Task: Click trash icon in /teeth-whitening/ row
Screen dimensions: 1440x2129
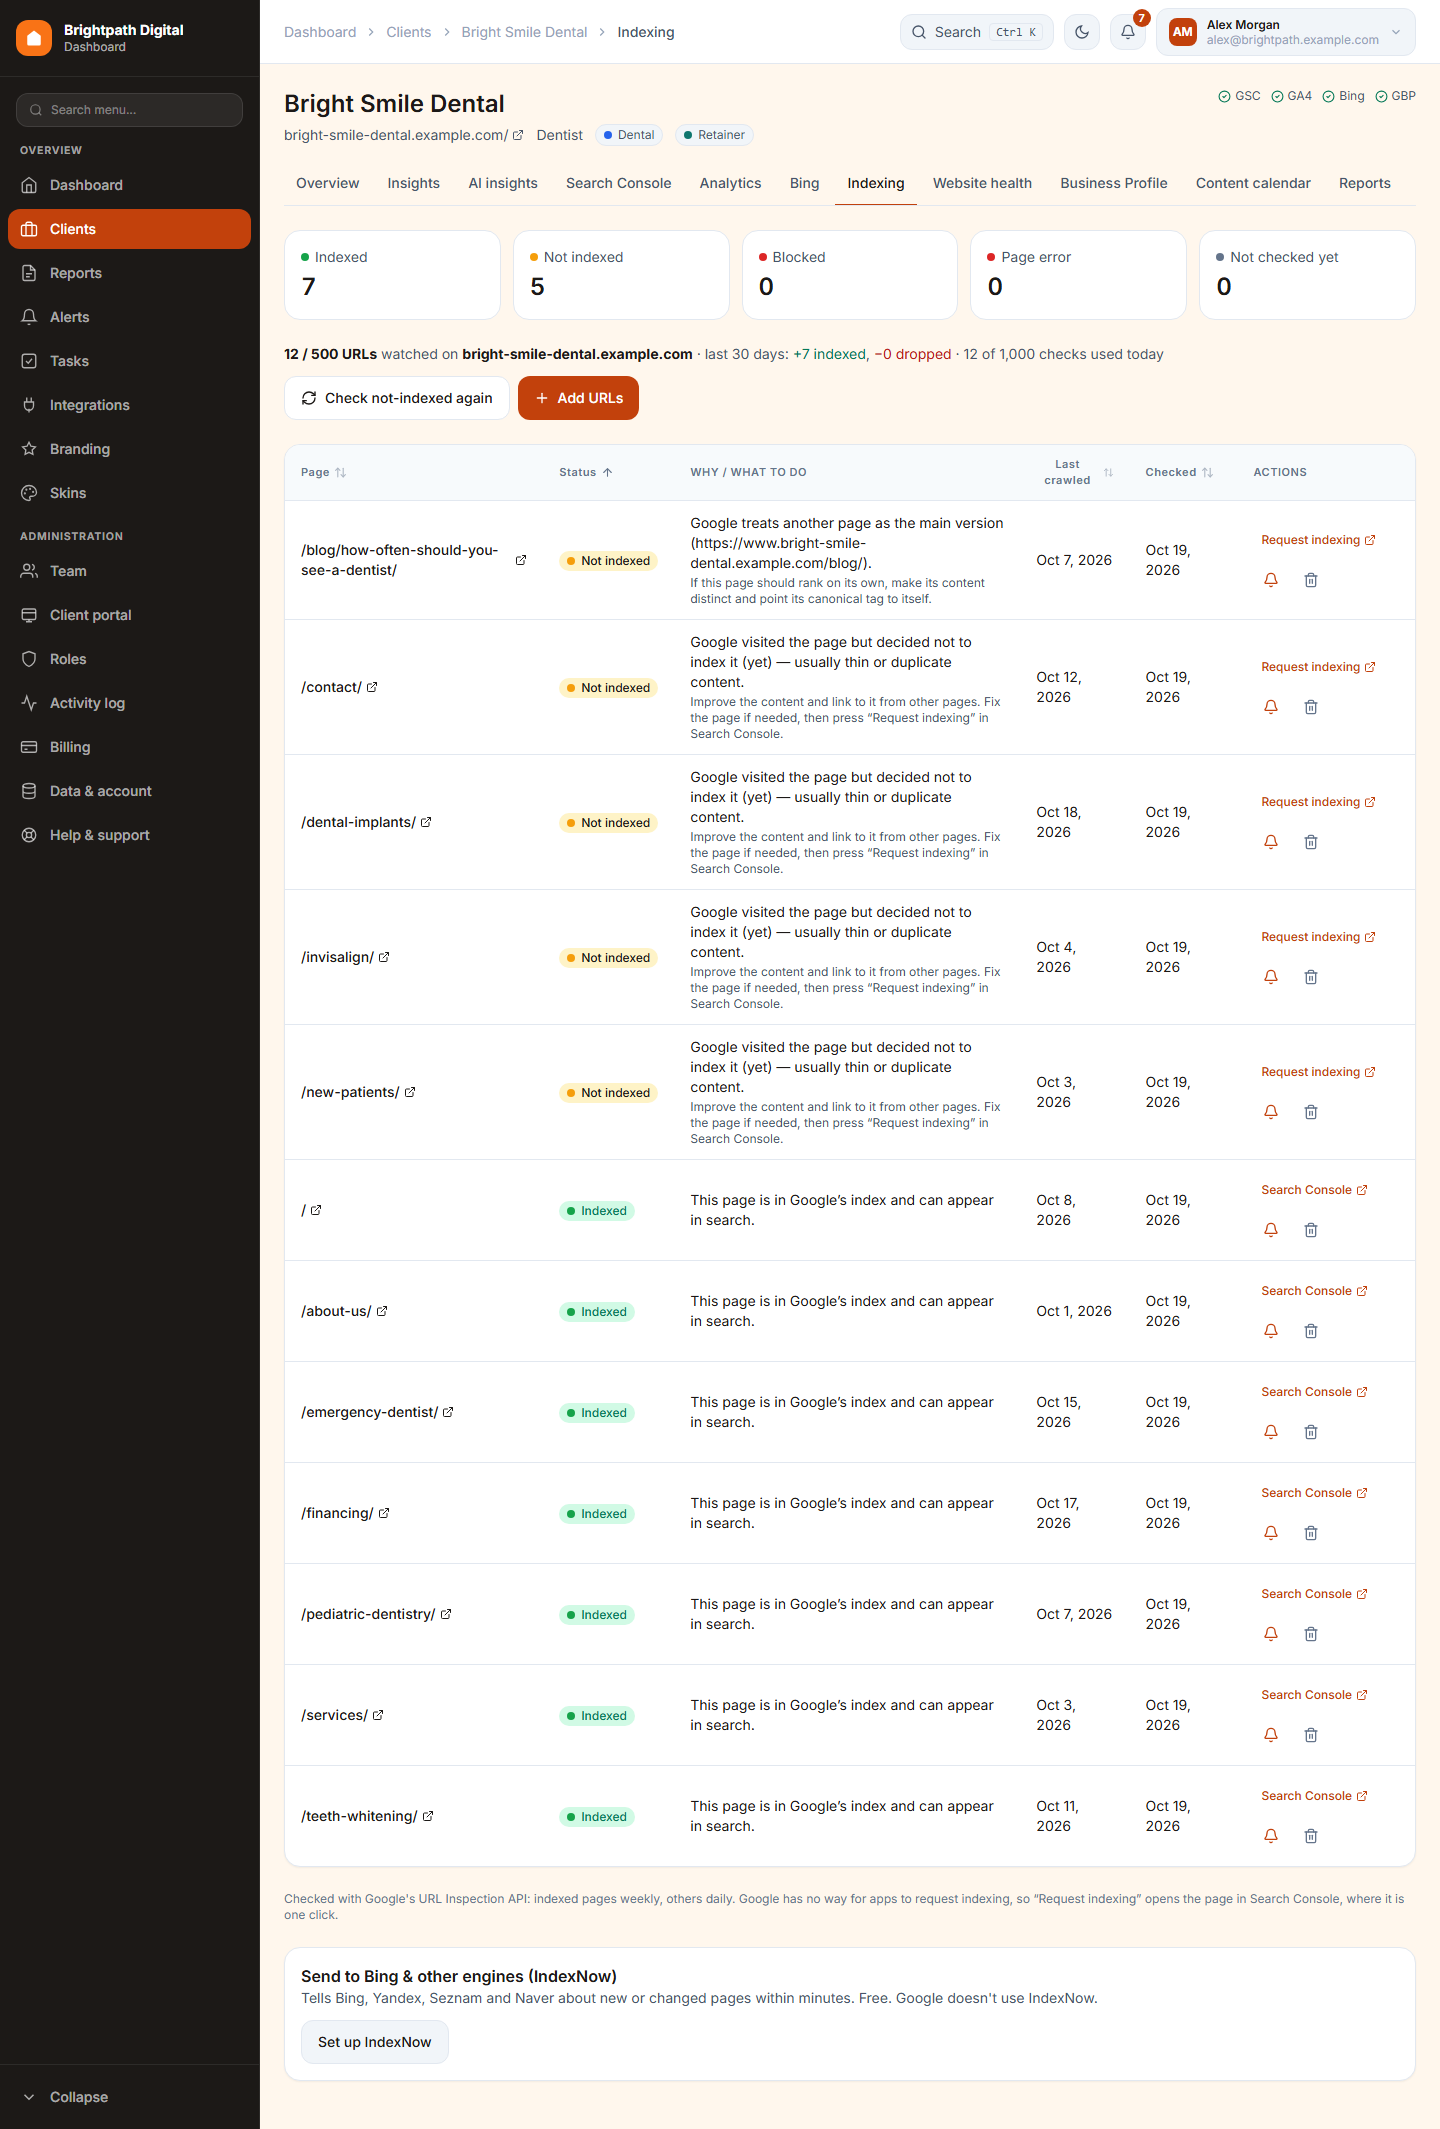Action: coord(1311,1836)
